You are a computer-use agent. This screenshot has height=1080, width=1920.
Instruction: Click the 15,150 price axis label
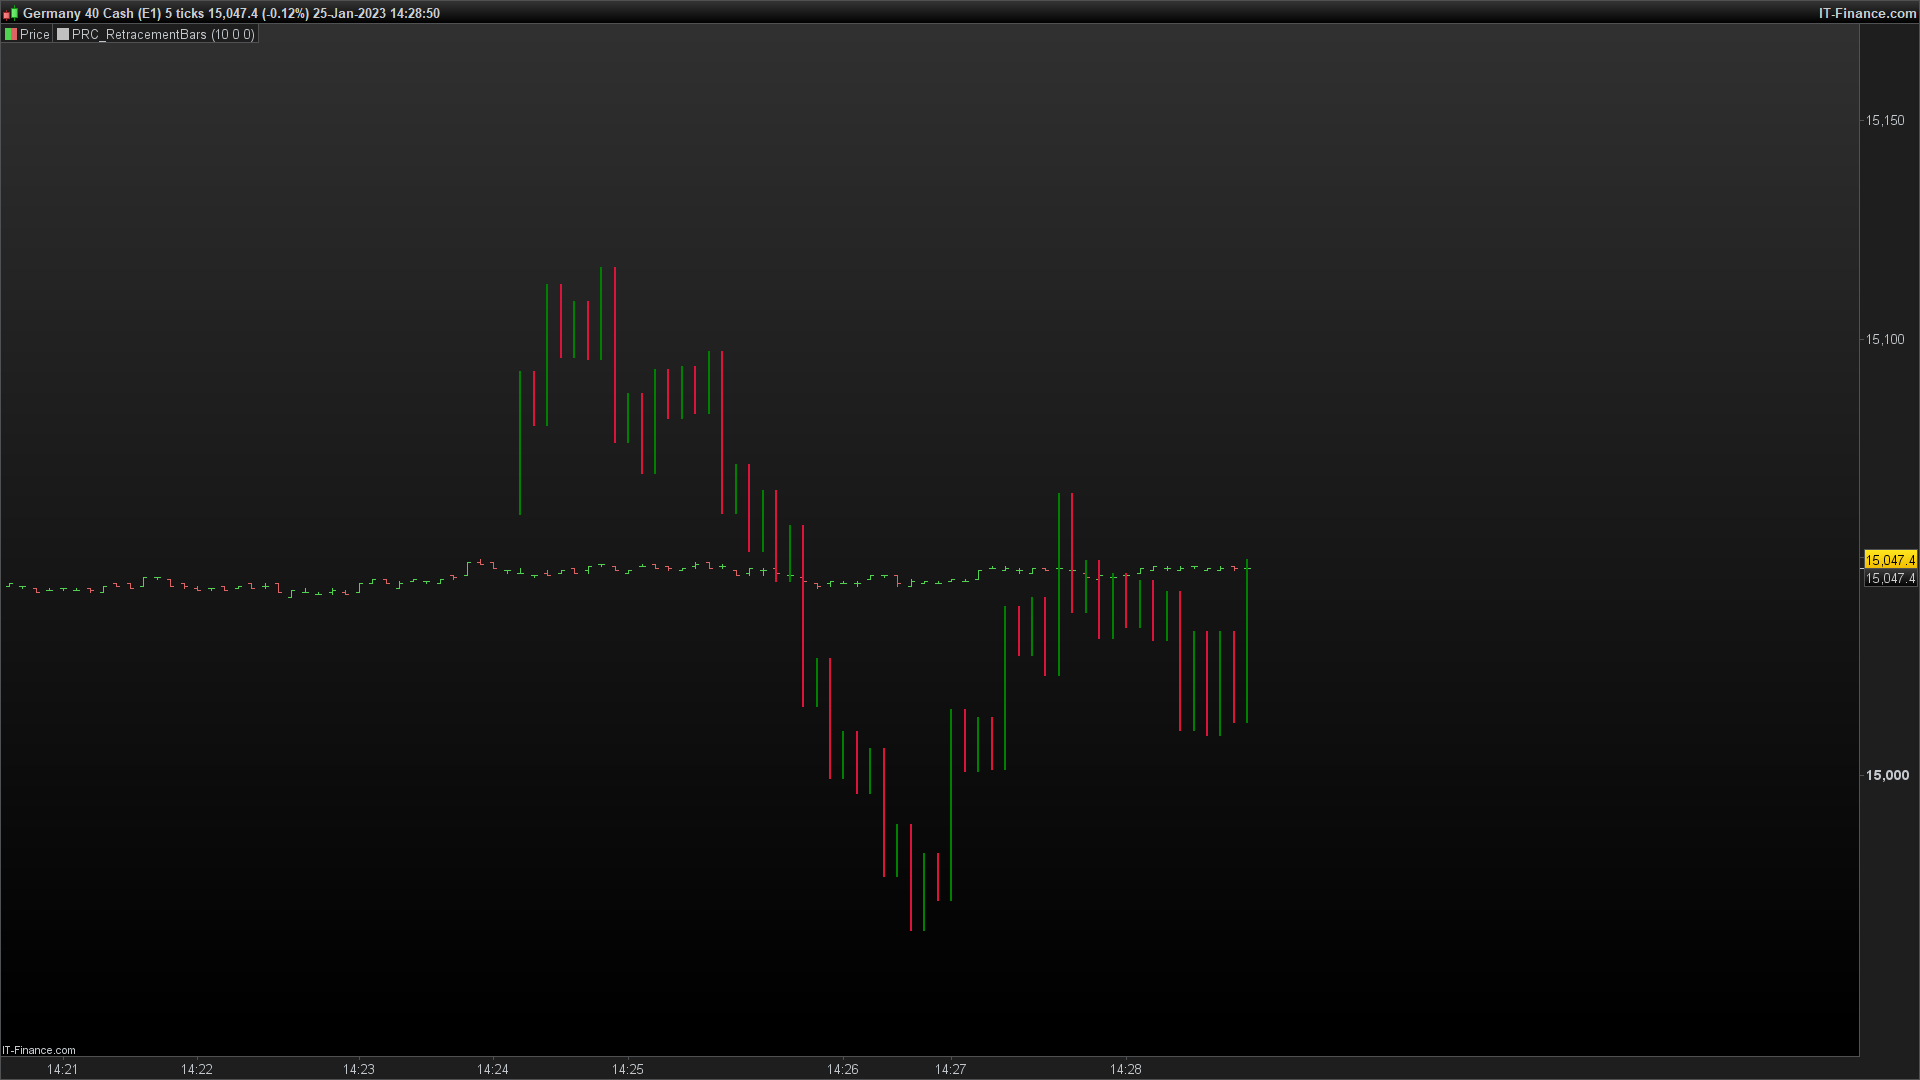pos(1885,120)
